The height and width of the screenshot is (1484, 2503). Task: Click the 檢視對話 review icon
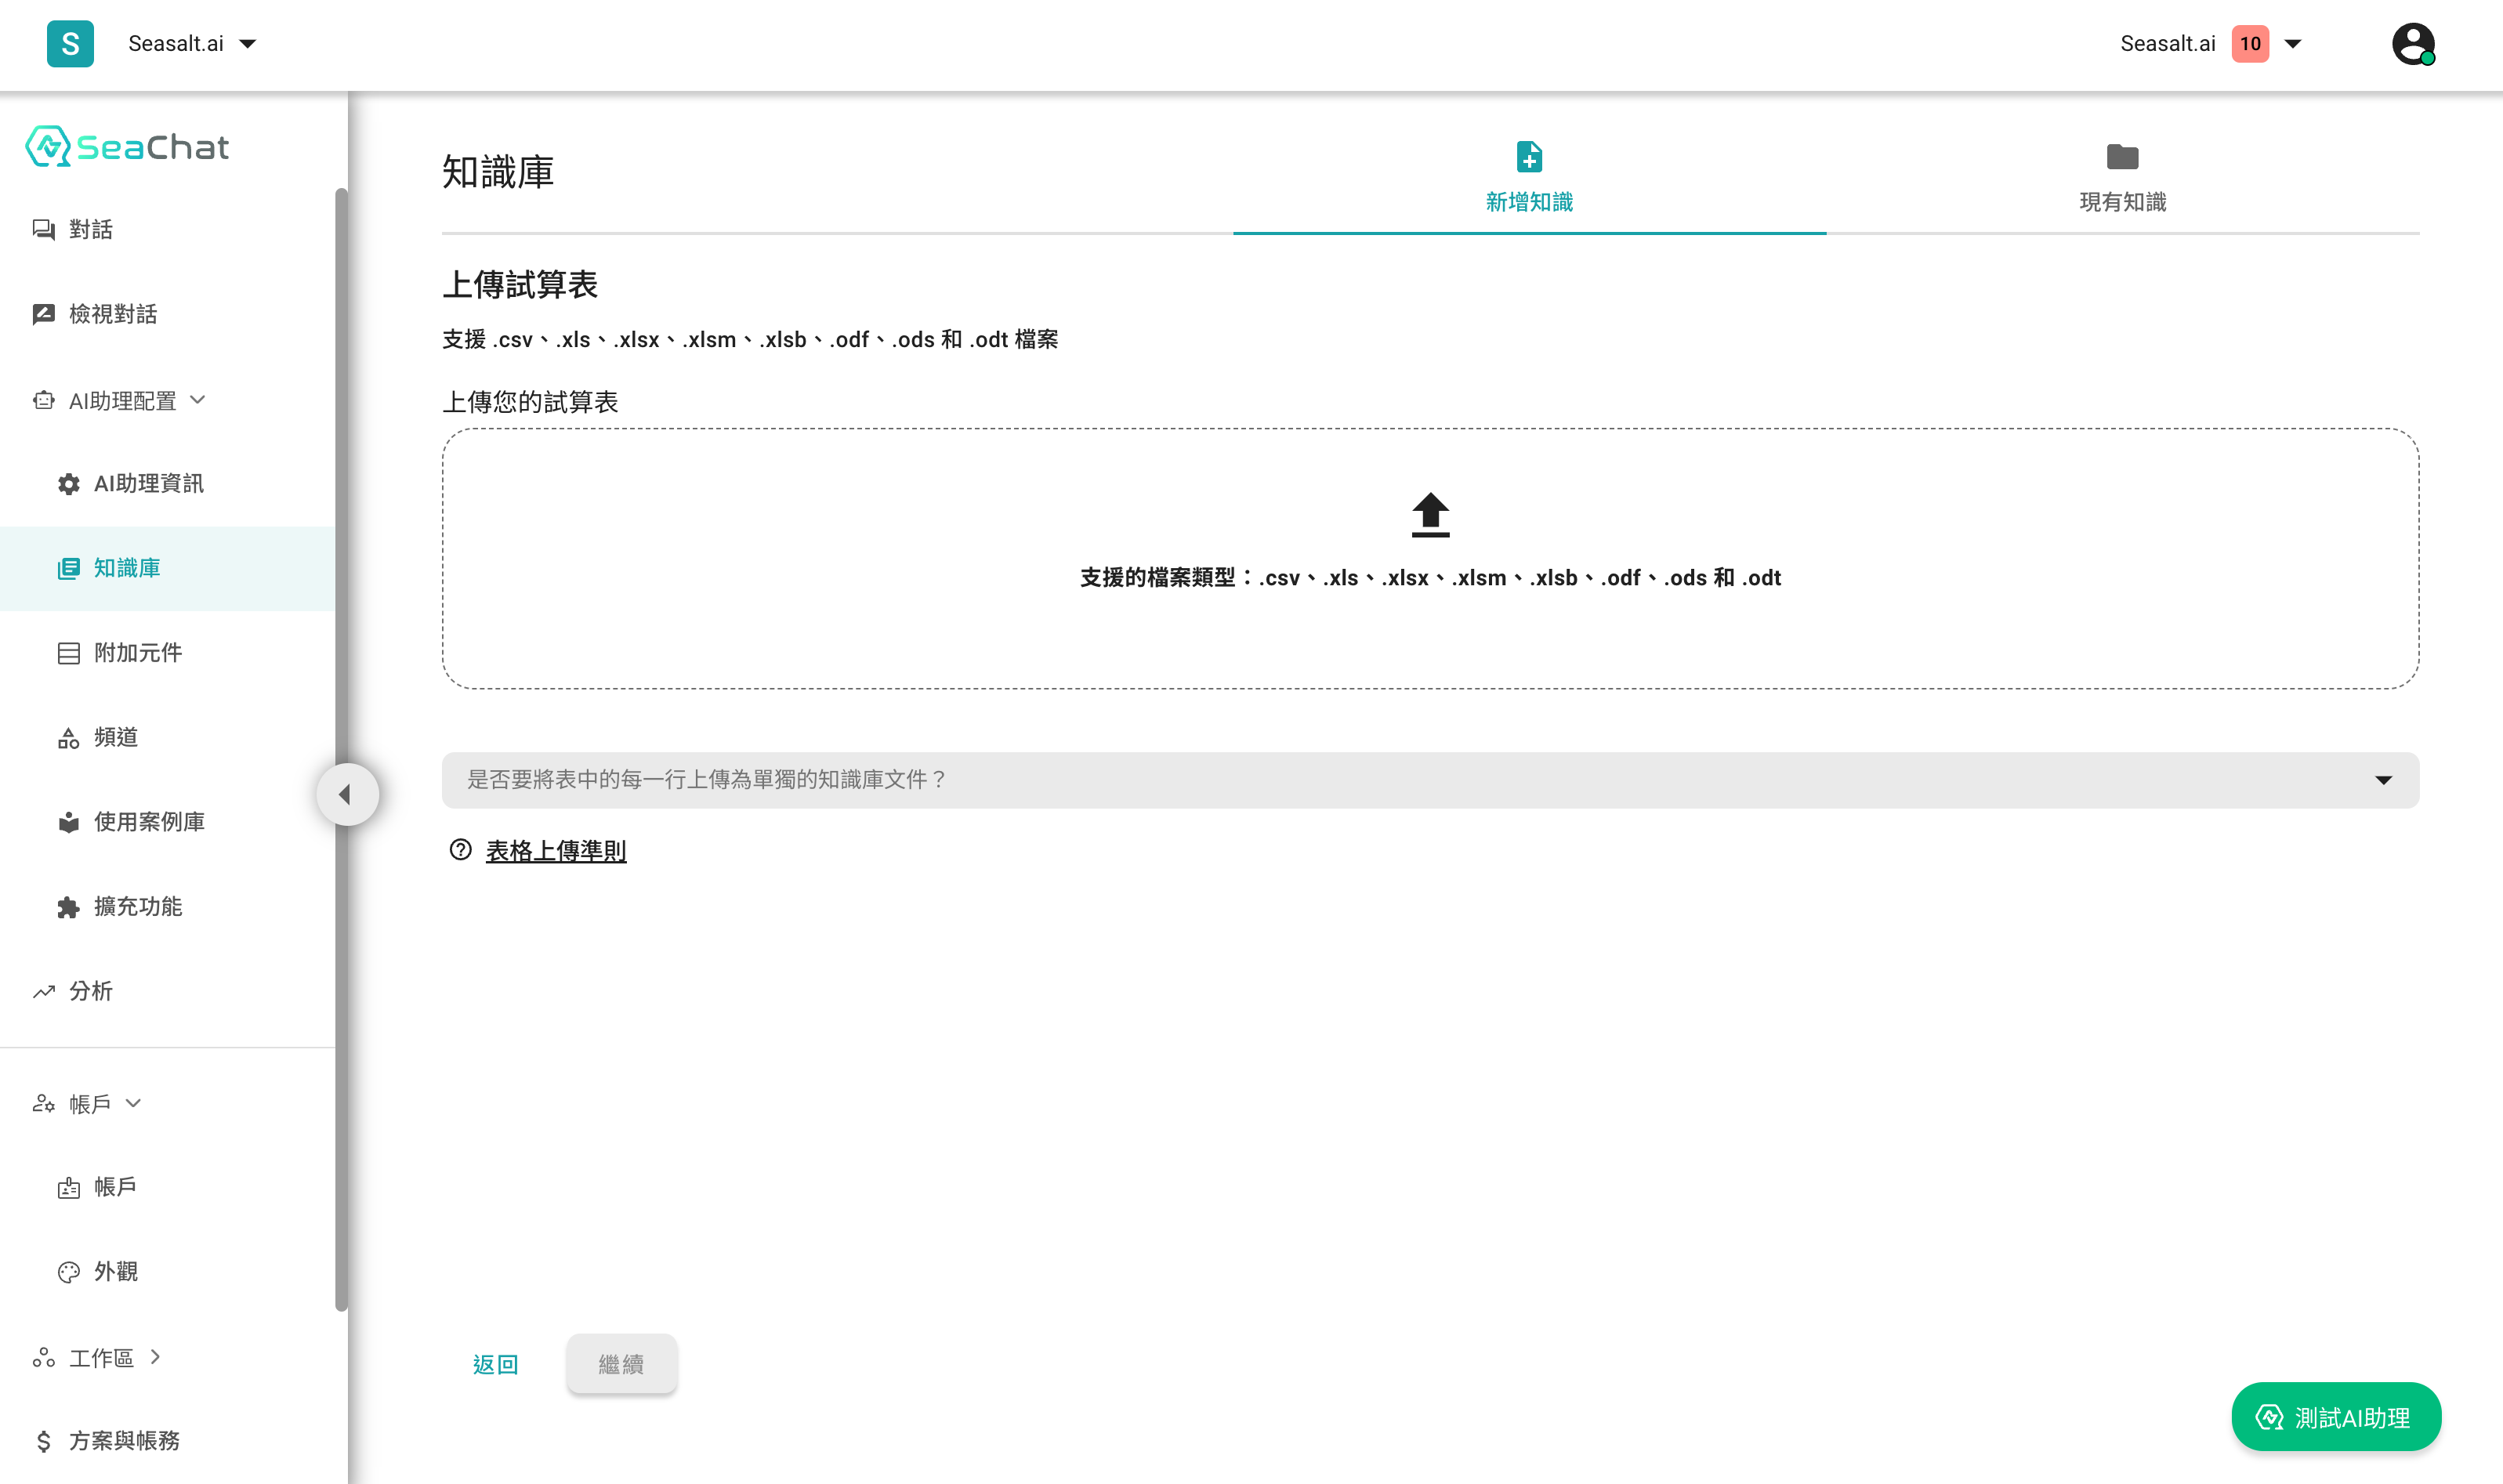pos(43,314)
